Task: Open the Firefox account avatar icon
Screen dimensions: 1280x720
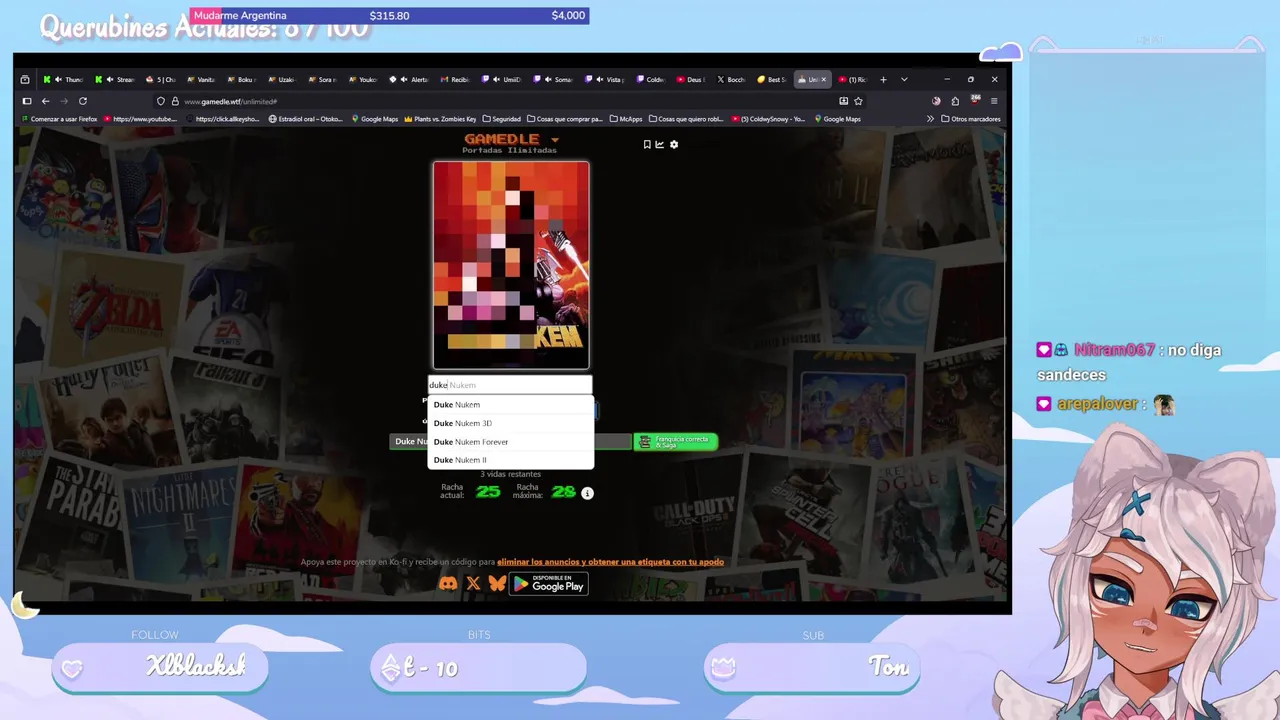Action: (936, 101)
